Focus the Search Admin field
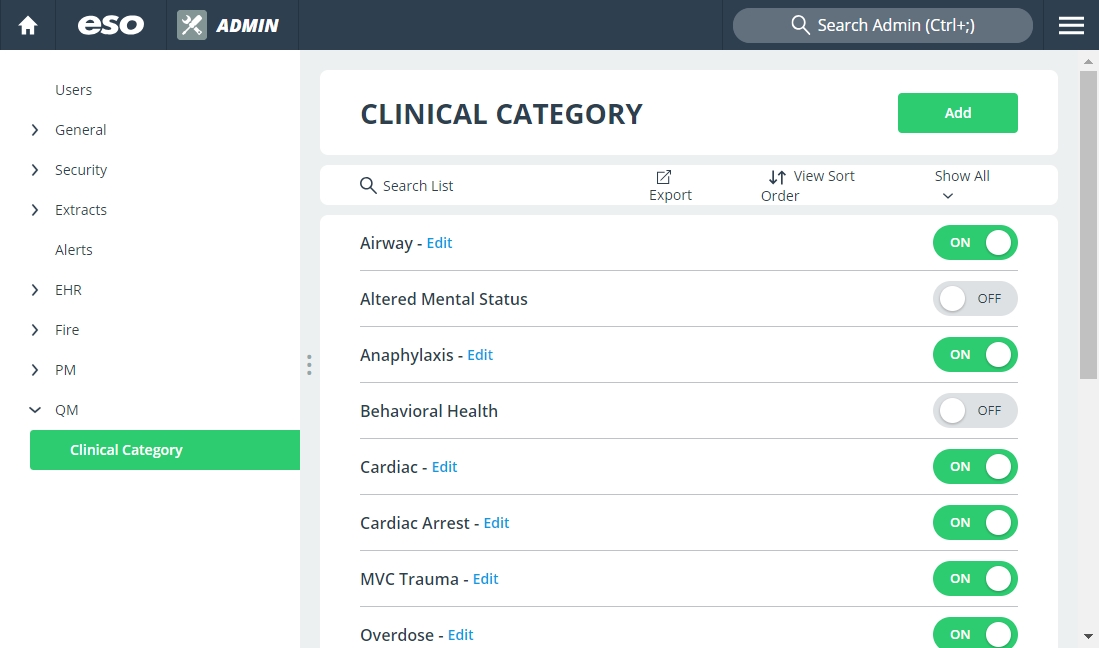 (882, 25)
